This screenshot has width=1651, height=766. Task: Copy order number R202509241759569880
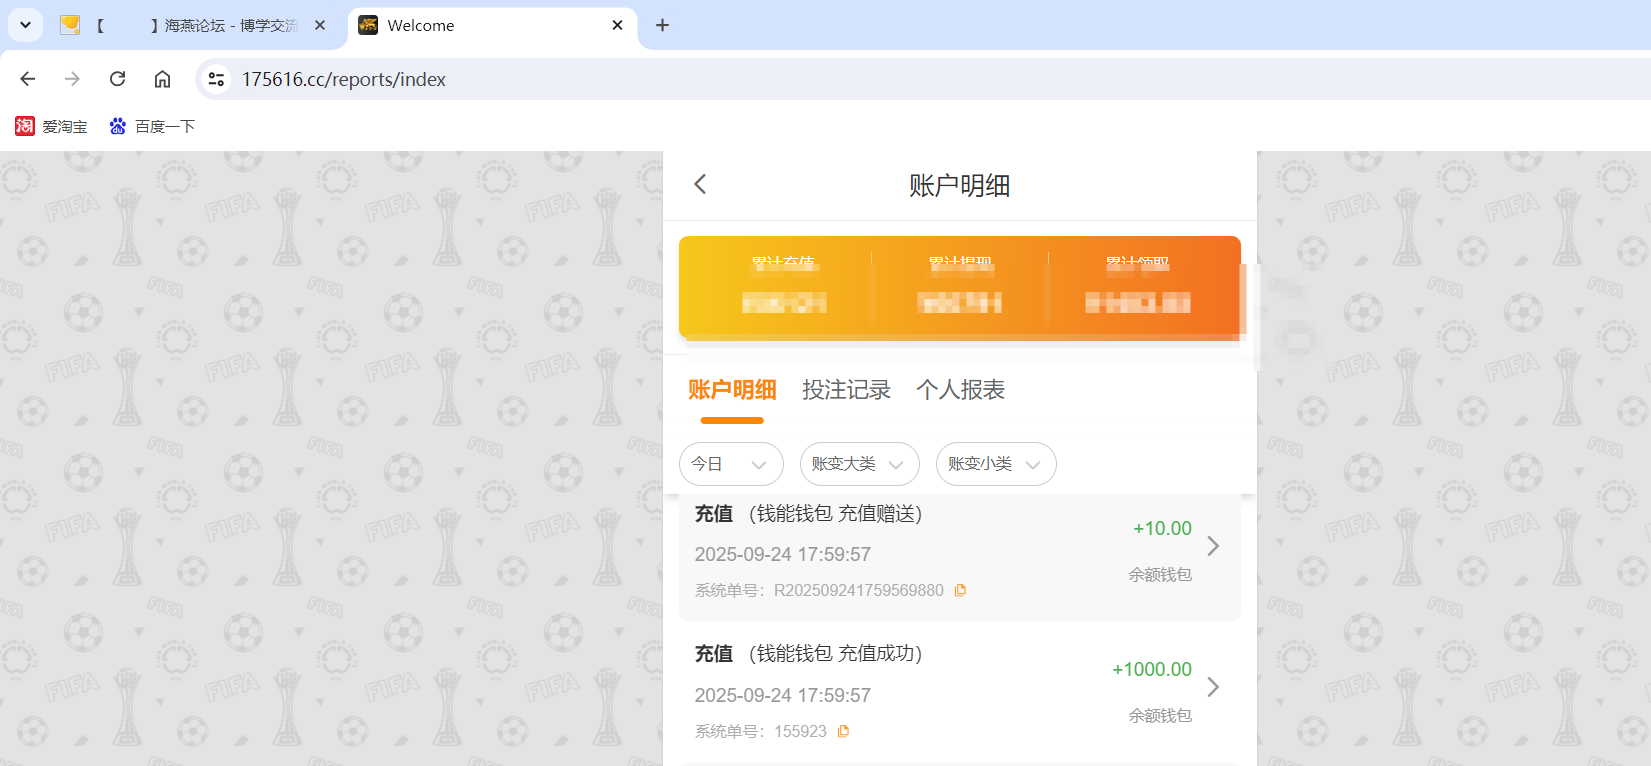(x=960, y=590)
